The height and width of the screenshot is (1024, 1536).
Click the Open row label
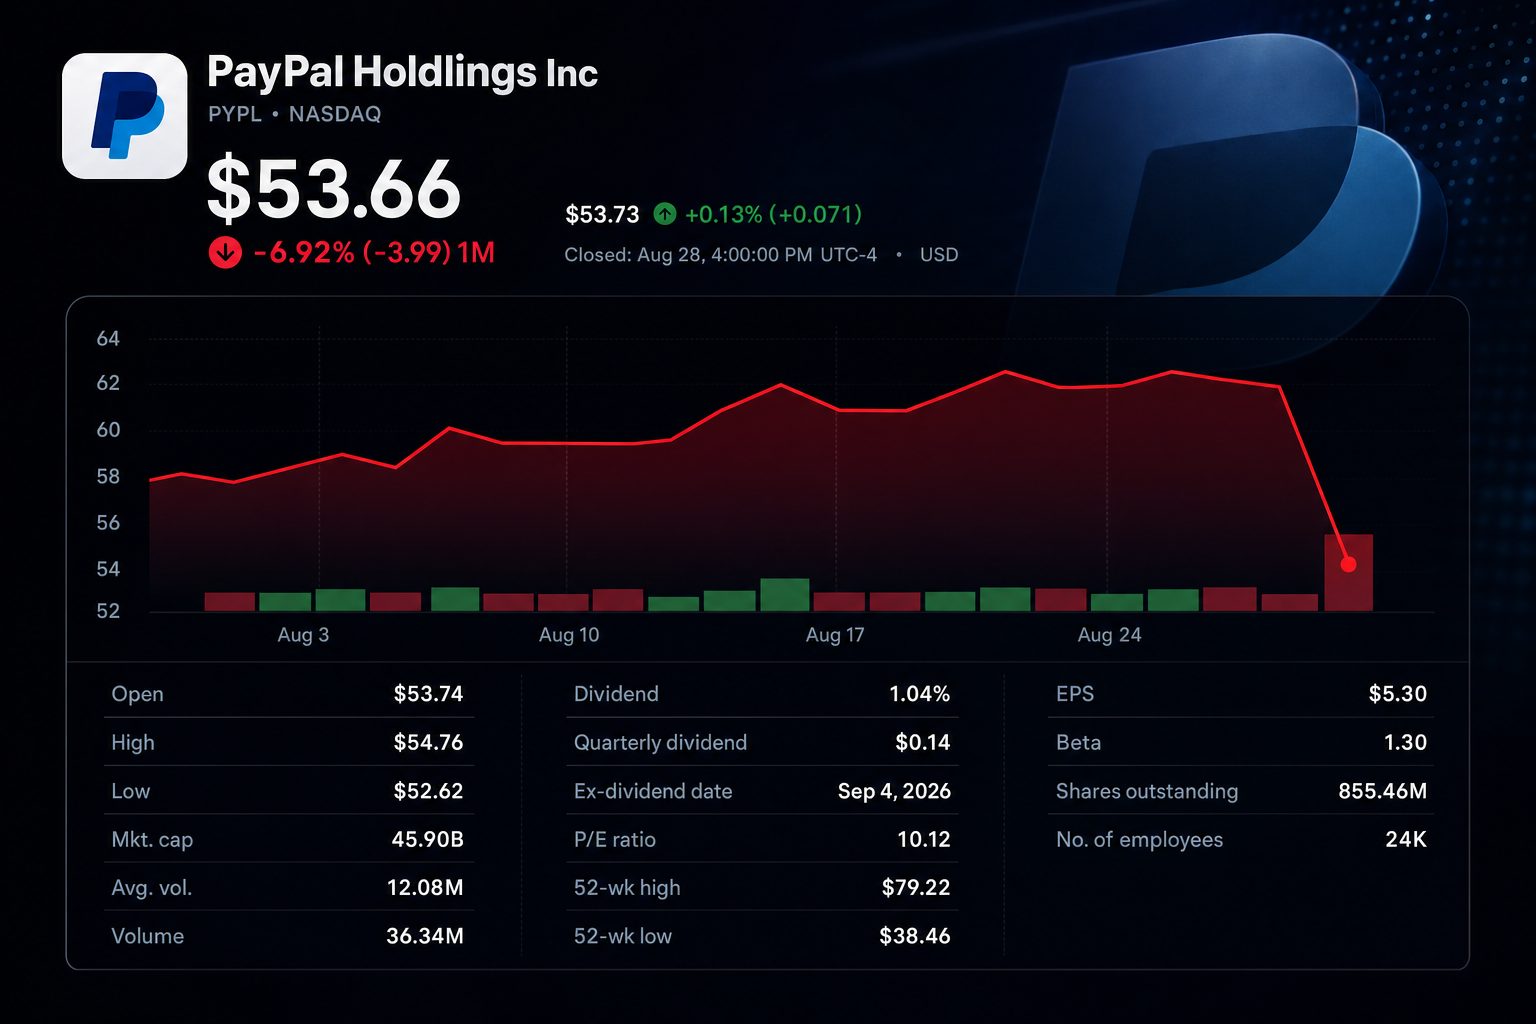(x=137, y=694)
